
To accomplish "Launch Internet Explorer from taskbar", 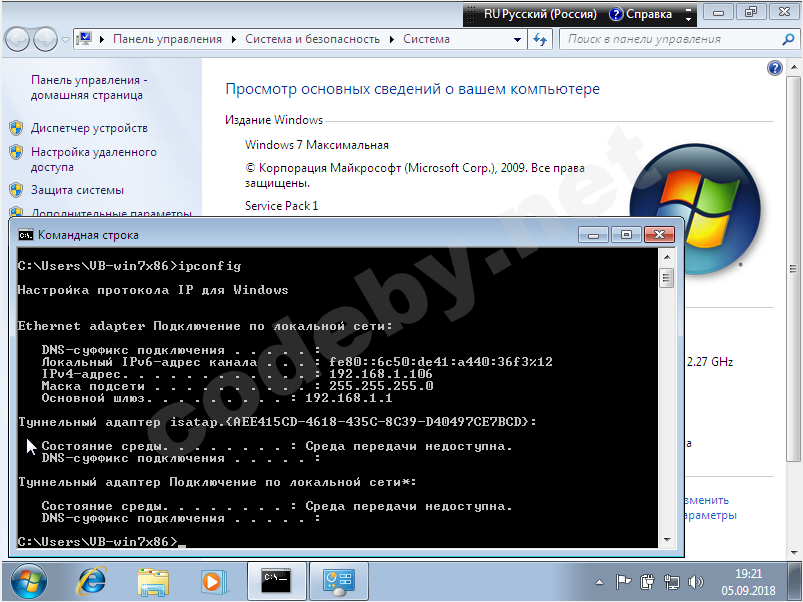I will [x=91, y=582].
